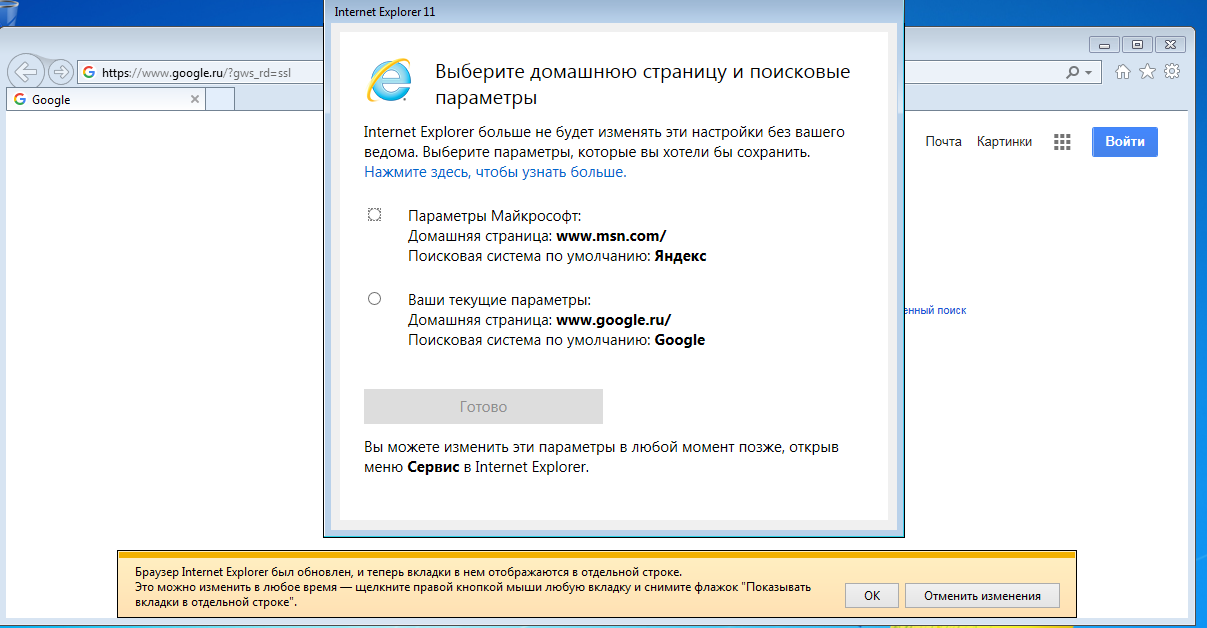The height and width of the screenshot is (628, 1207).
Task: Click the Отменить изменения button
Action: click(x=982, y=595)
